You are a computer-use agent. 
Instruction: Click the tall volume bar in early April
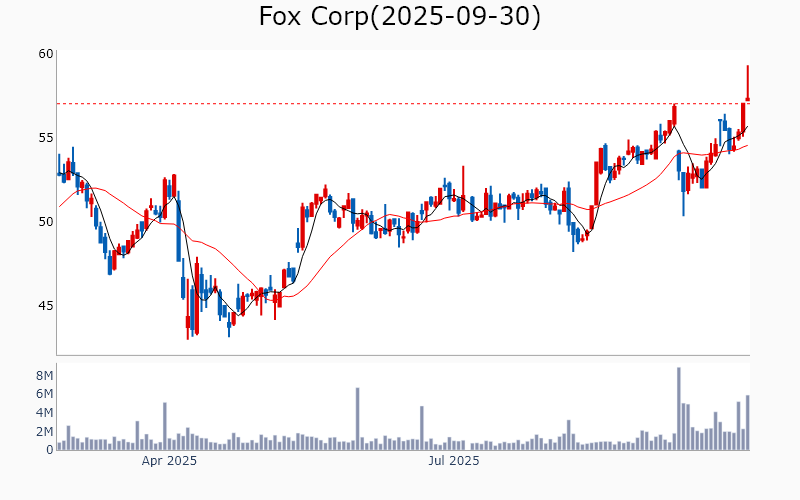click(164, 426)
